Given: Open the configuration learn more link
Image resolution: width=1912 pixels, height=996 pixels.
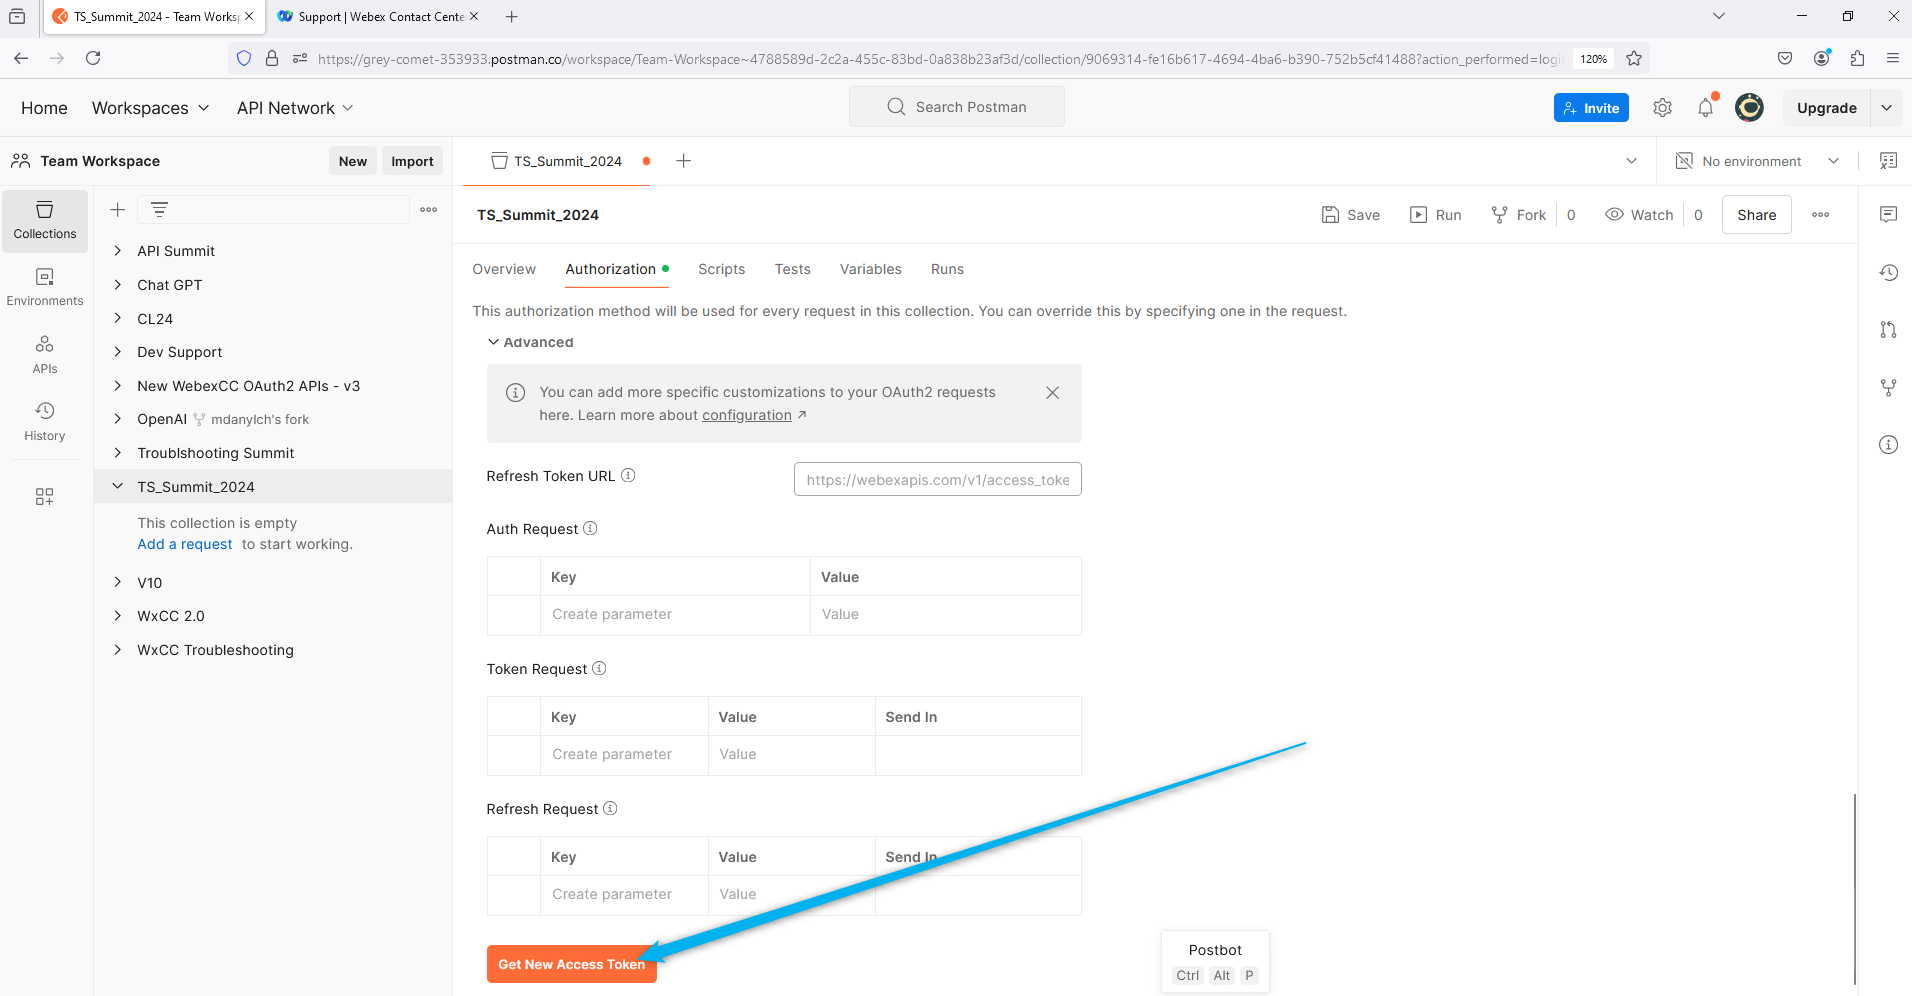Looking at the screenshot, I should [x=747, y=415].
